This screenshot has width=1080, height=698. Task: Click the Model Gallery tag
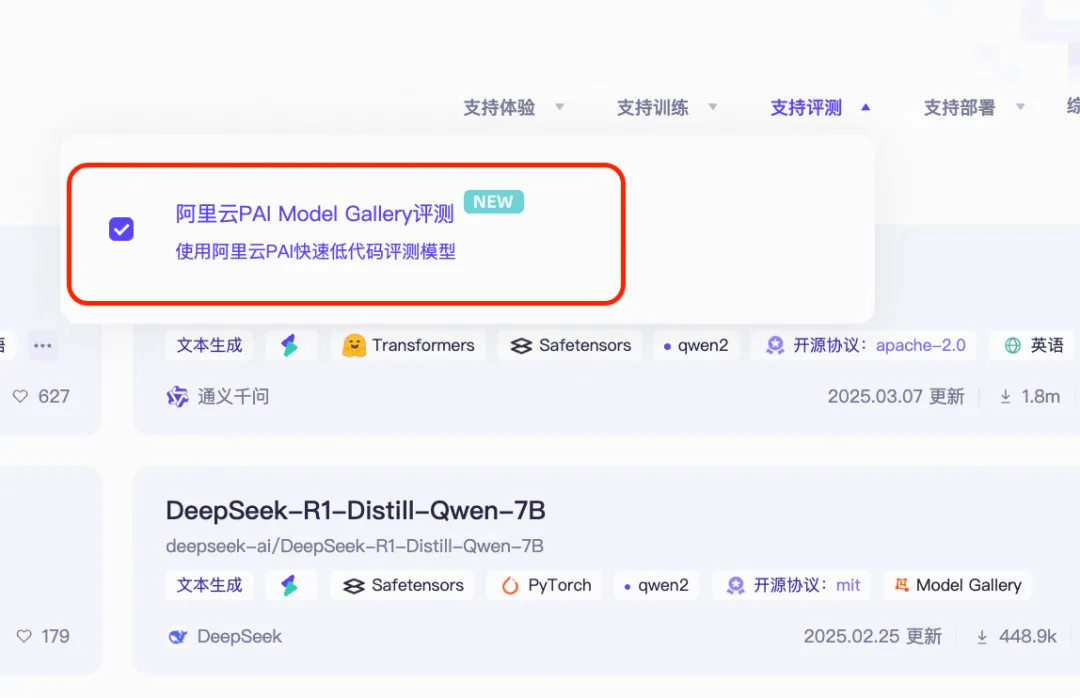(x=957, y=585)
